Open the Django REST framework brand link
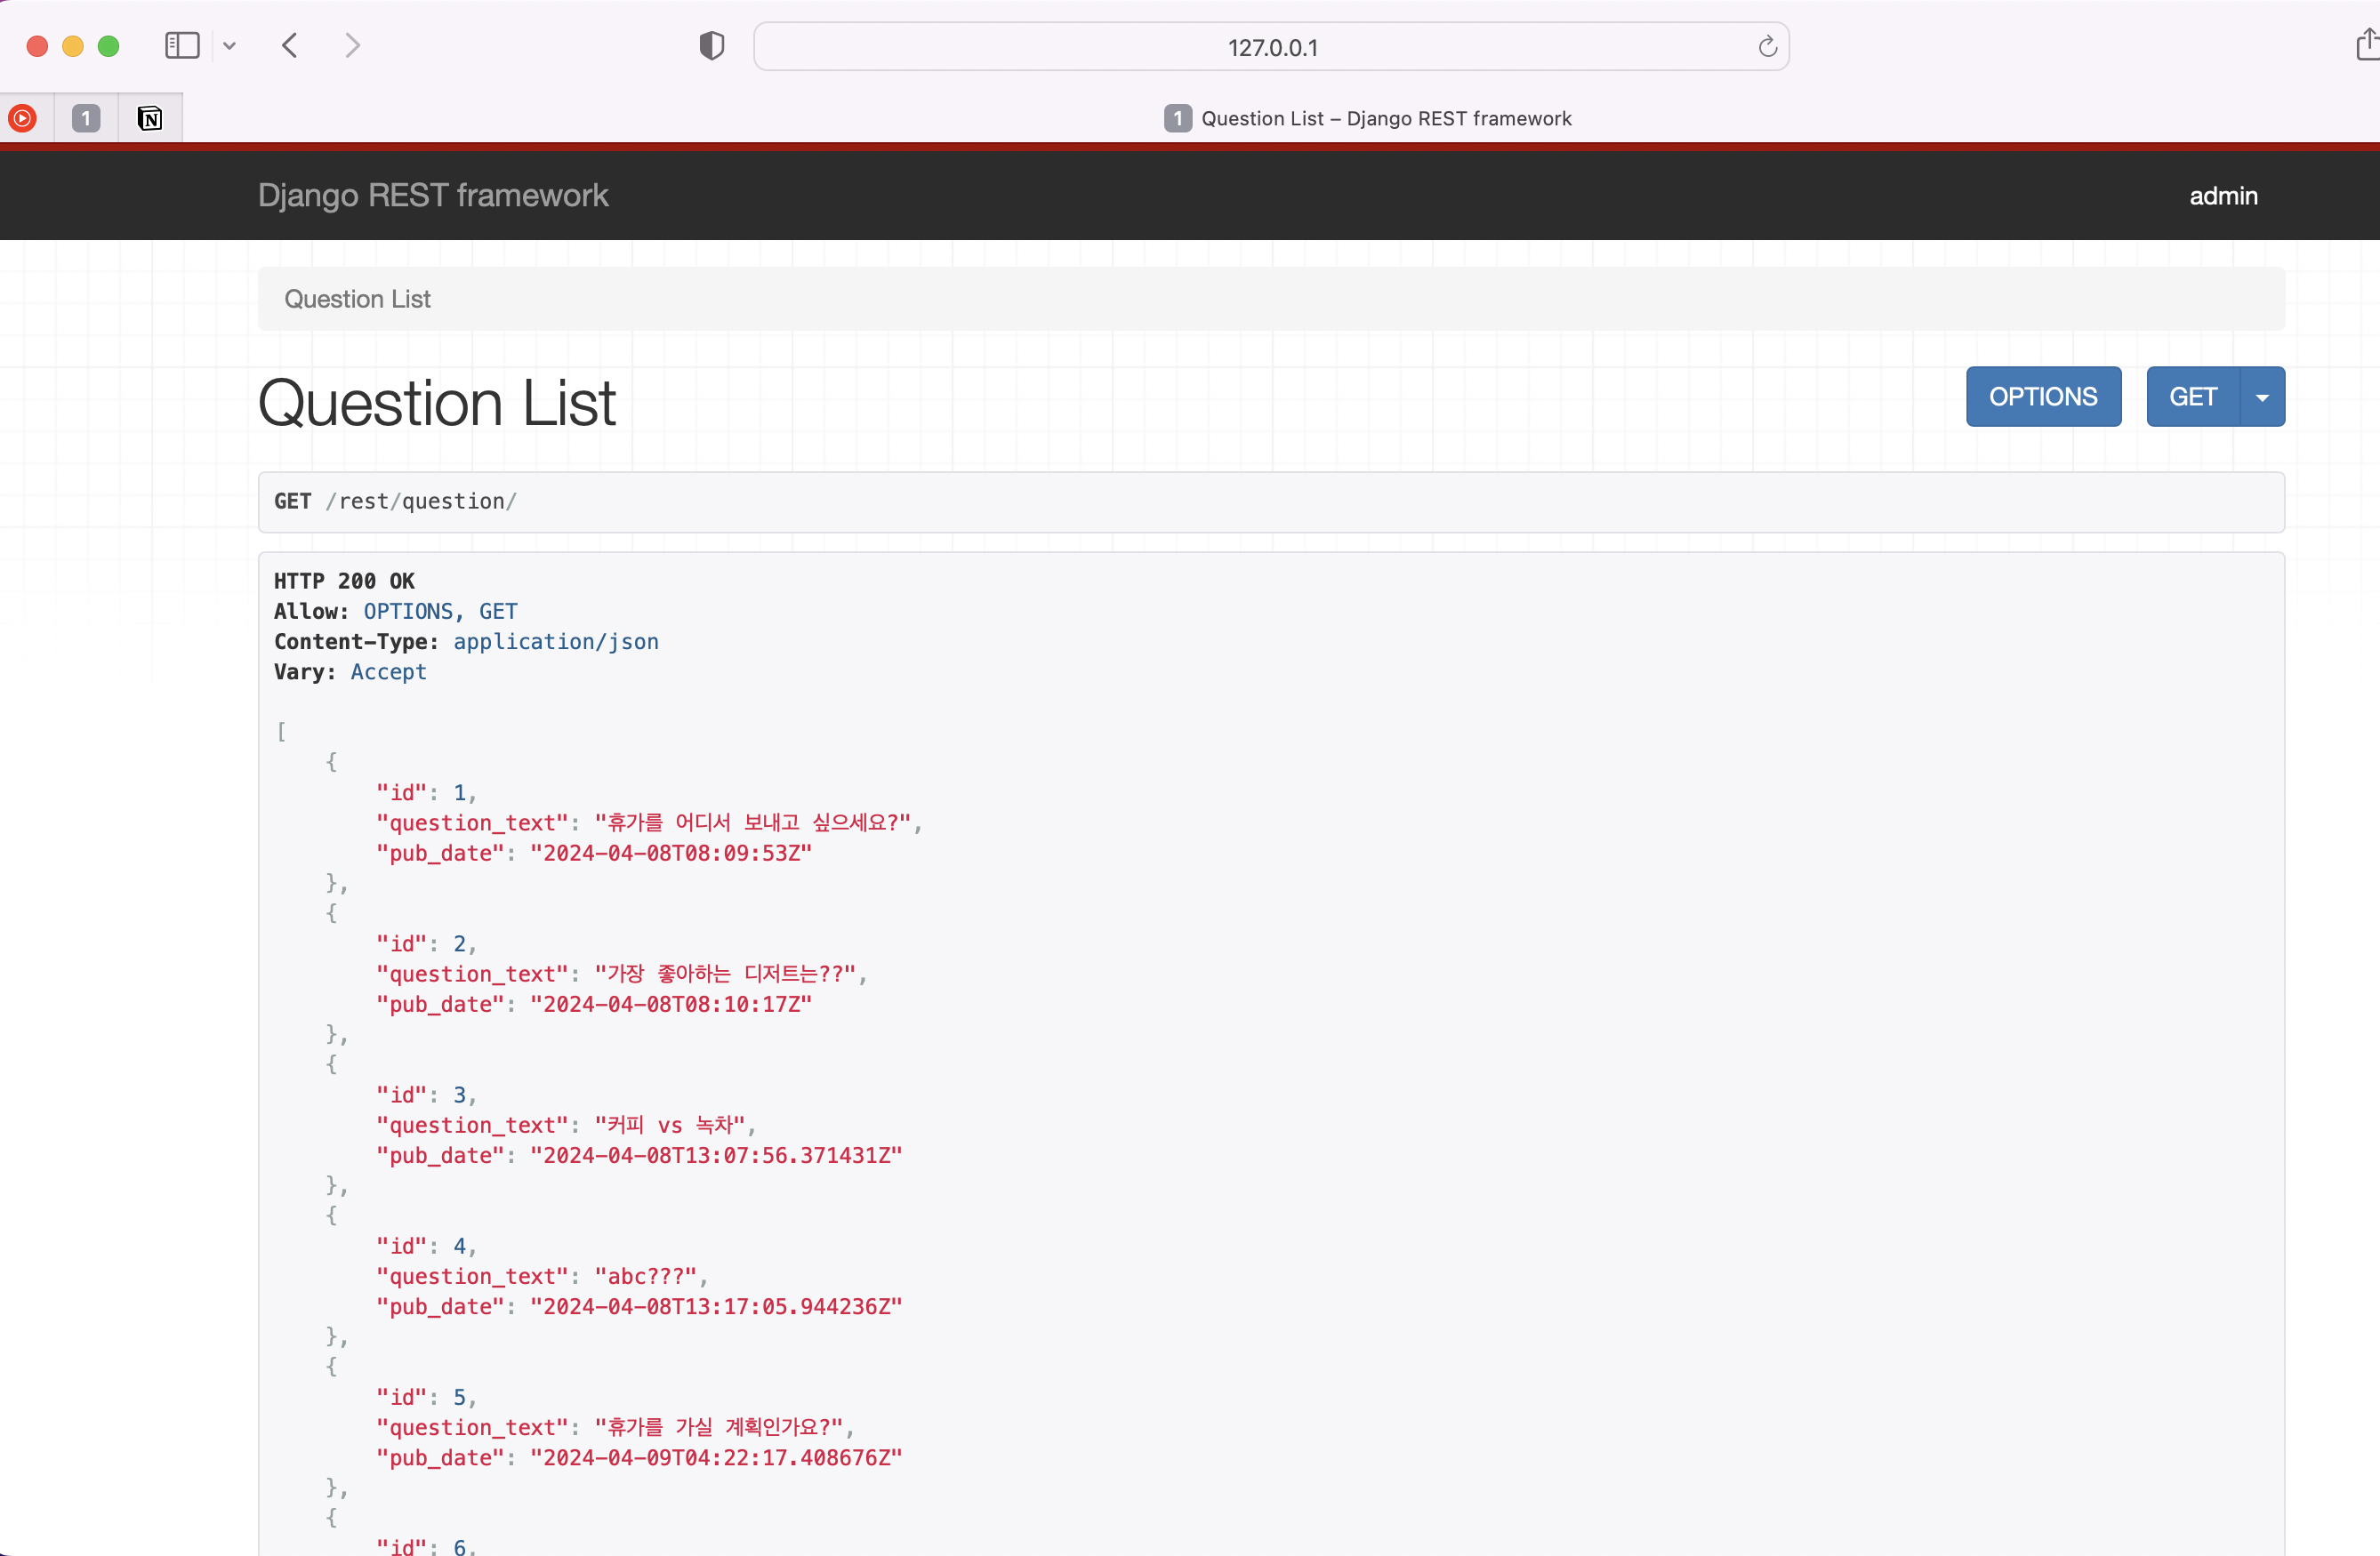Image resolution: width=2380 pixels, height=1556 pixels. click(432, 195)
